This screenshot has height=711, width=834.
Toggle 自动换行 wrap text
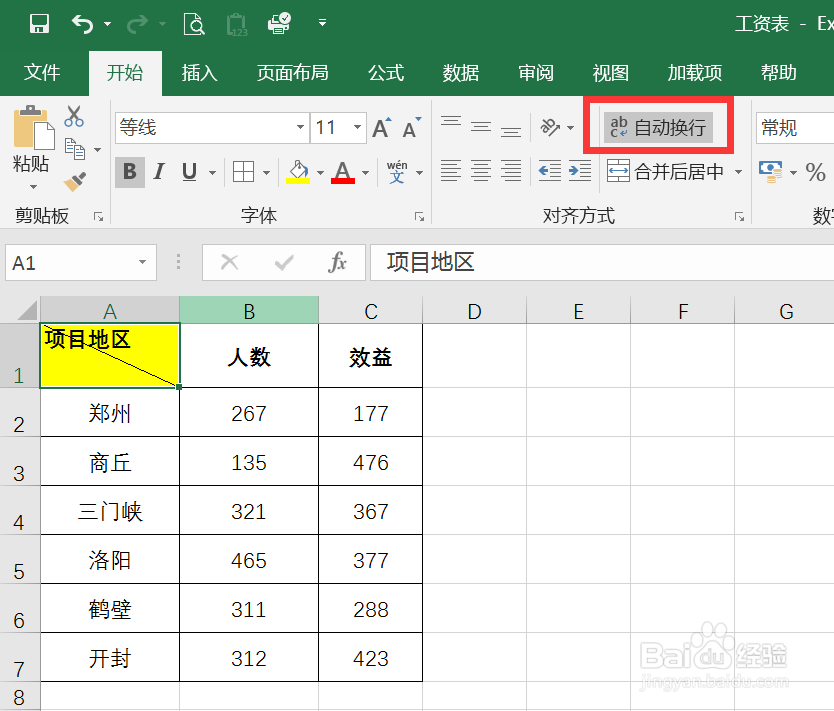(x=657, y=127)
